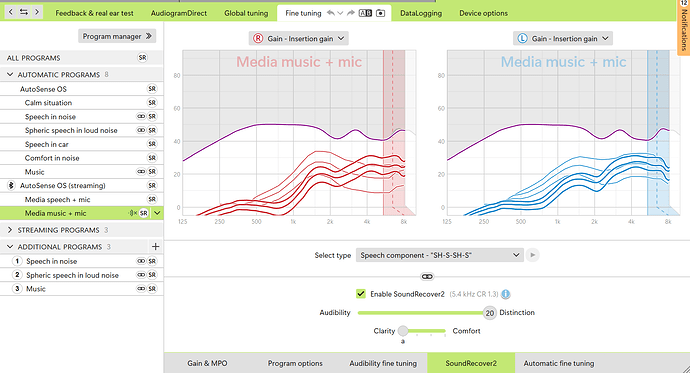The width and height of the screenshot is (690, 373).
Task: Select the AutoSense OS (streaming) program
Action: coord(81,186)
